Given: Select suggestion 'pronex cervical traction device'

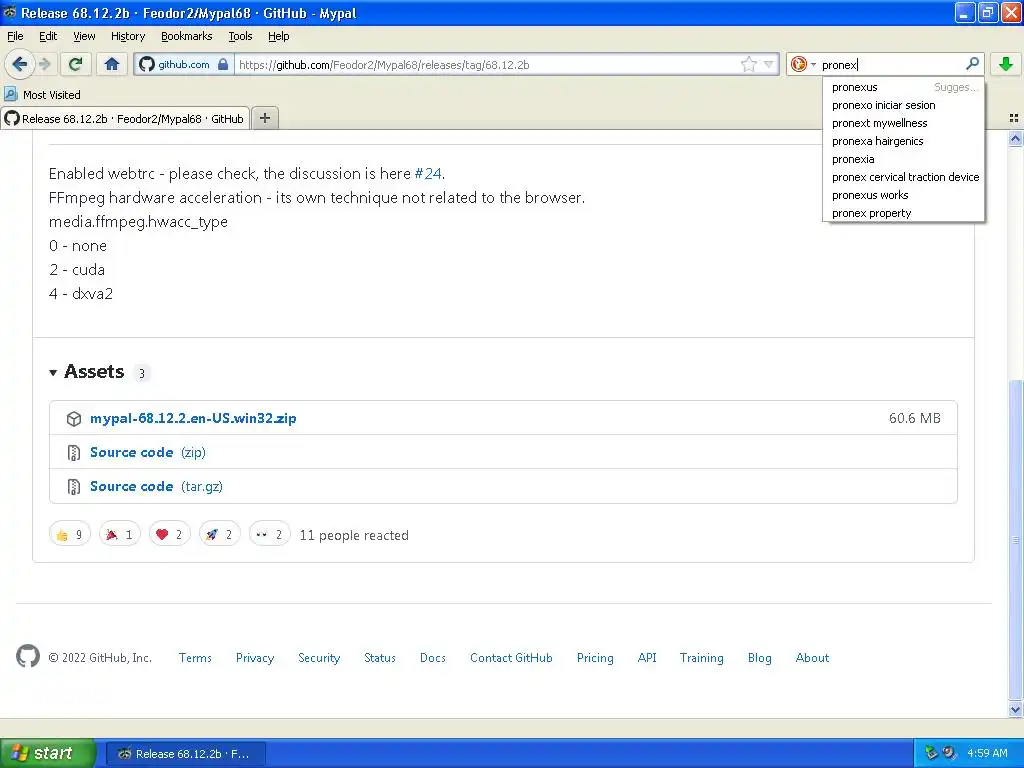Looking at the screenshot, I should tap(904, 177).
